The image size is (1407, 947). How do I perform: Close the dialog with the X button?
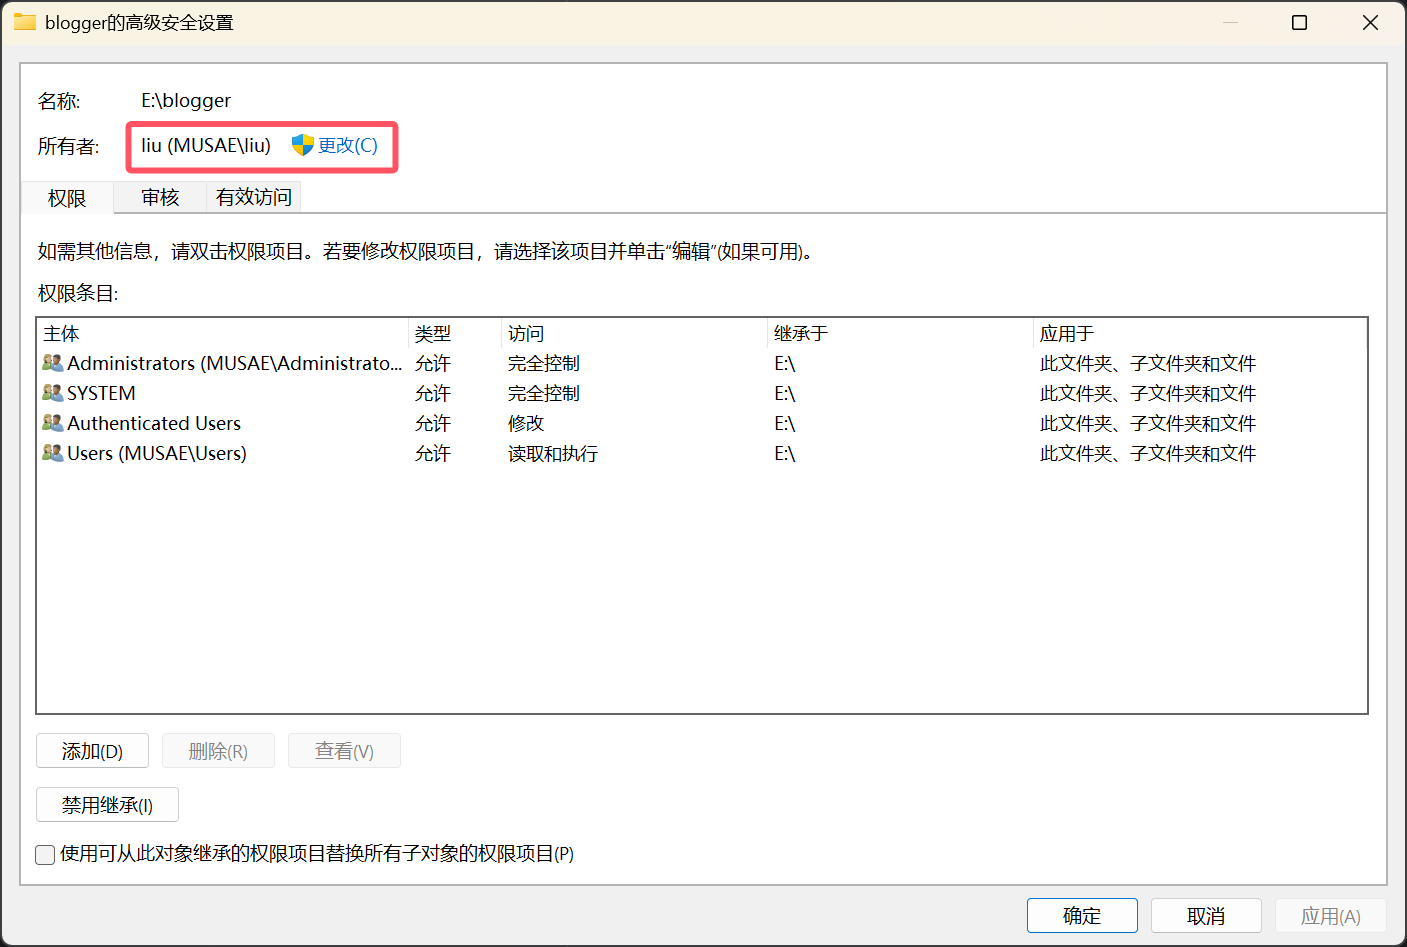tap(1370, 22)
